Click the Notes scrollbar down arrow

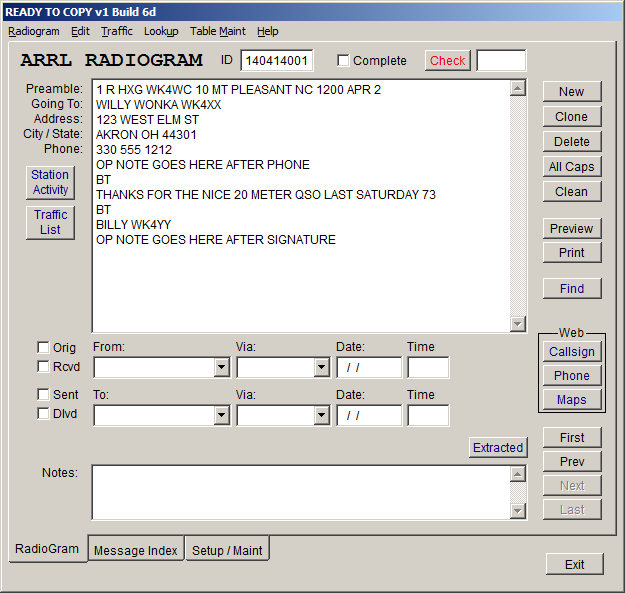518,511
